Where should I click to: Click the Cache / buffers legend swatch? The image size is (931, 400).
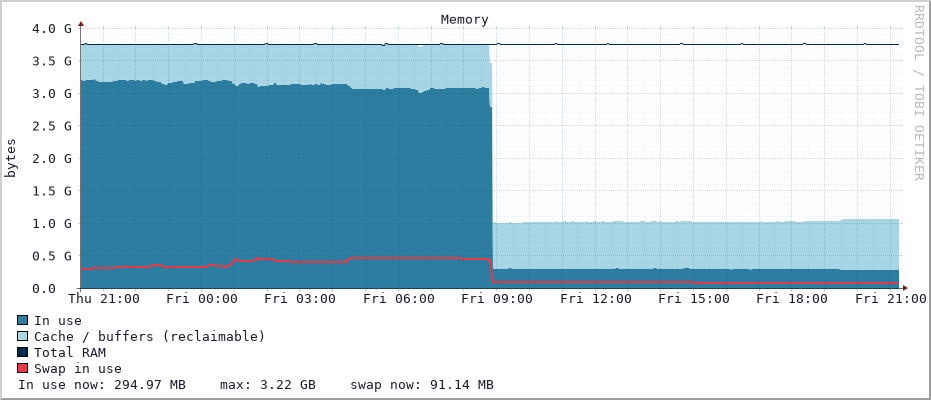coord(23,336)
